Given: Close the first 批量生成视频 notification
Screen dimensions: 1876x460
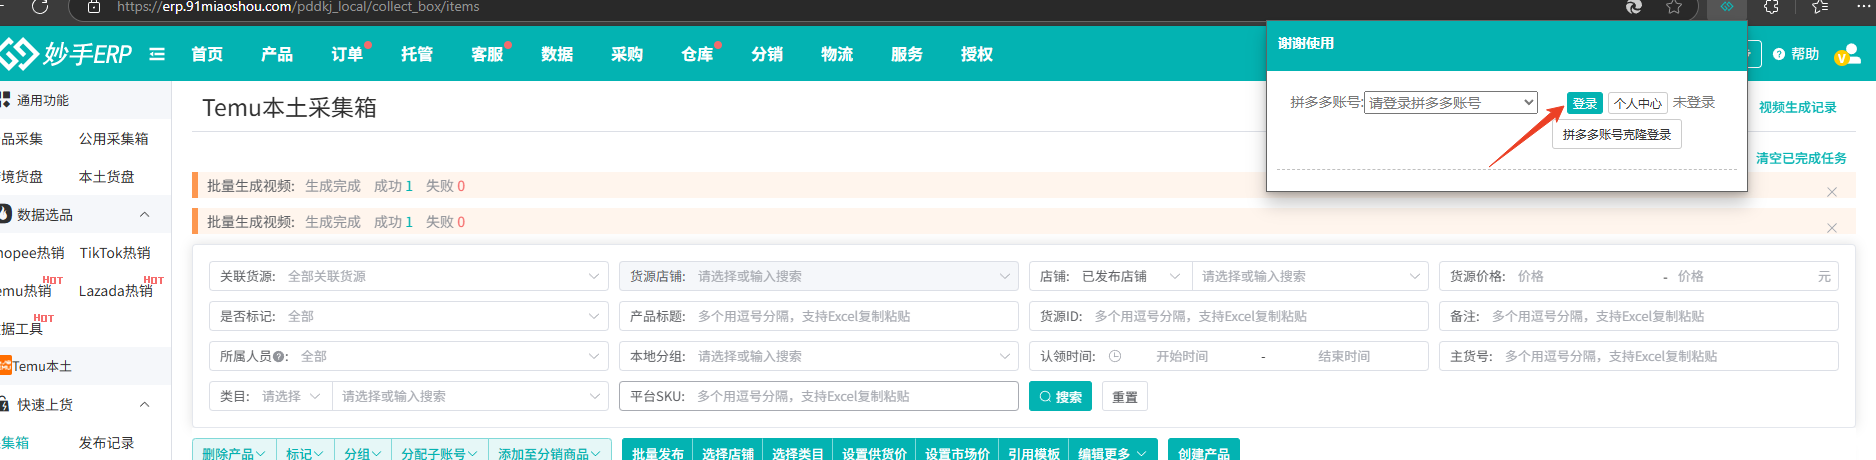Looking at the screenshot, I should (1832, 192).
